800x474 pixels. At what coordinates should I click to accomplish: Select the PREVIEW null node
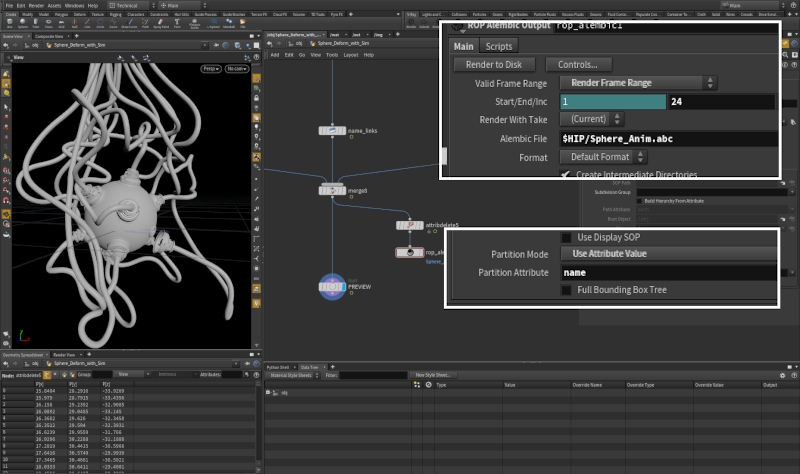(x=332, y=287)
